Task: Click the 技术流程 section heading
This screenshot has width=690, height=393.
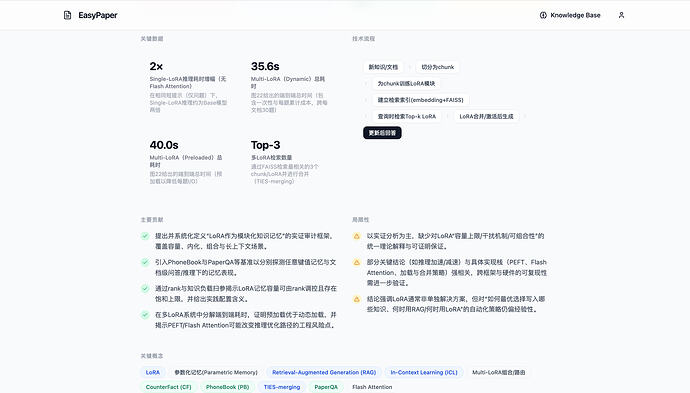Action: pyautogui.click(x=363, y=39)
